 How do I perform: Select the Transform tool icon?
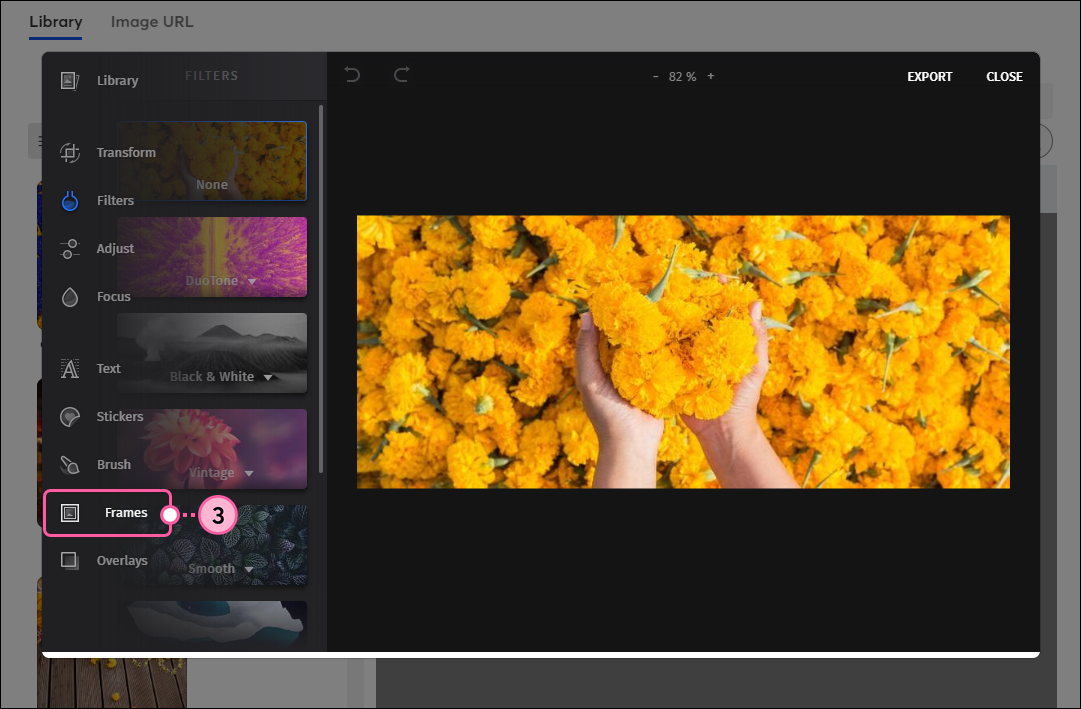pos(70,152)
